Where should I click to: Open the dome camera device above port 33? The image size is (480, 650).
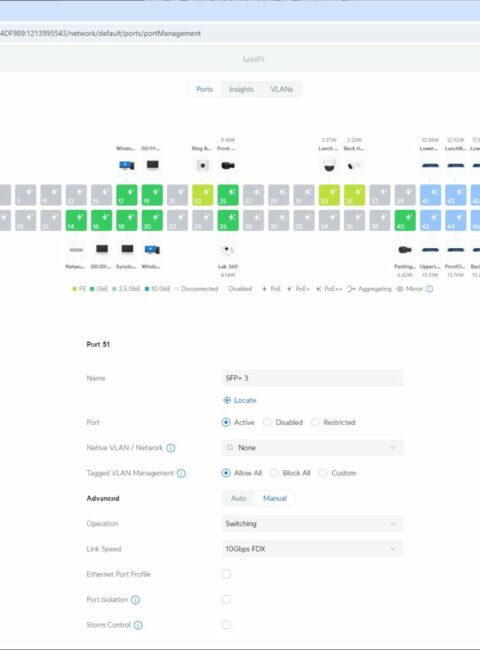pos(329,165)
